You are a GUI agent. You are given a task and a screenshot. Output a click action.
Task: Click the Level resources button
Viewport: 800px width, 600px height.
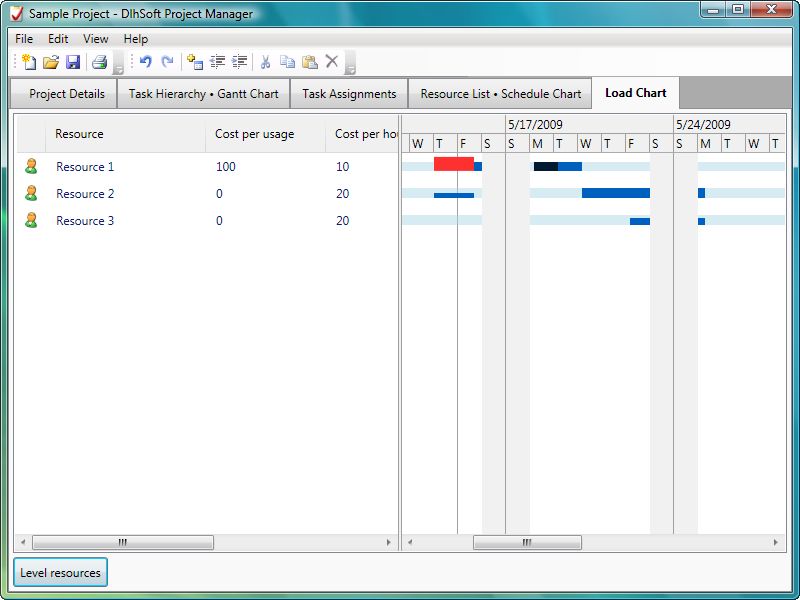(60, 572)
